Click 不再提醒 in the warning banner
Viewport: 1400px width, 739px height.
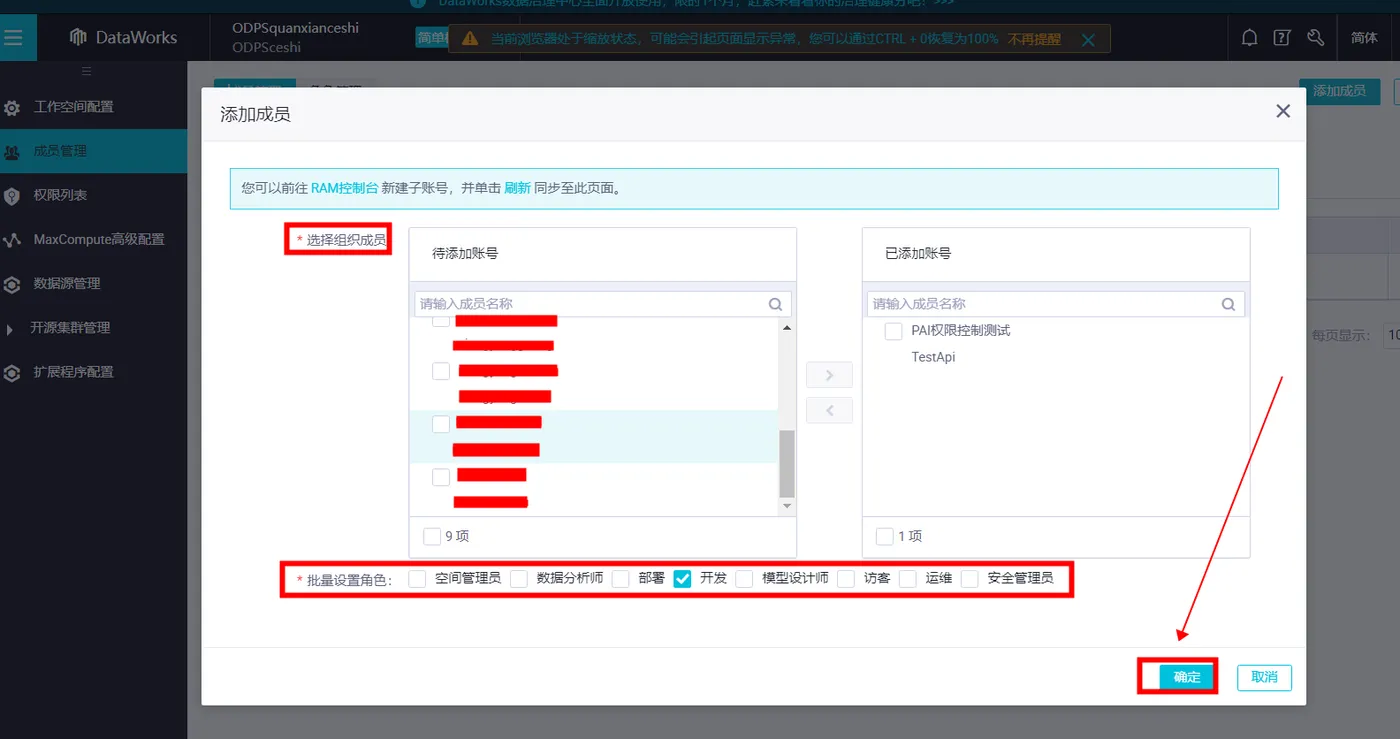(1033, 40)
